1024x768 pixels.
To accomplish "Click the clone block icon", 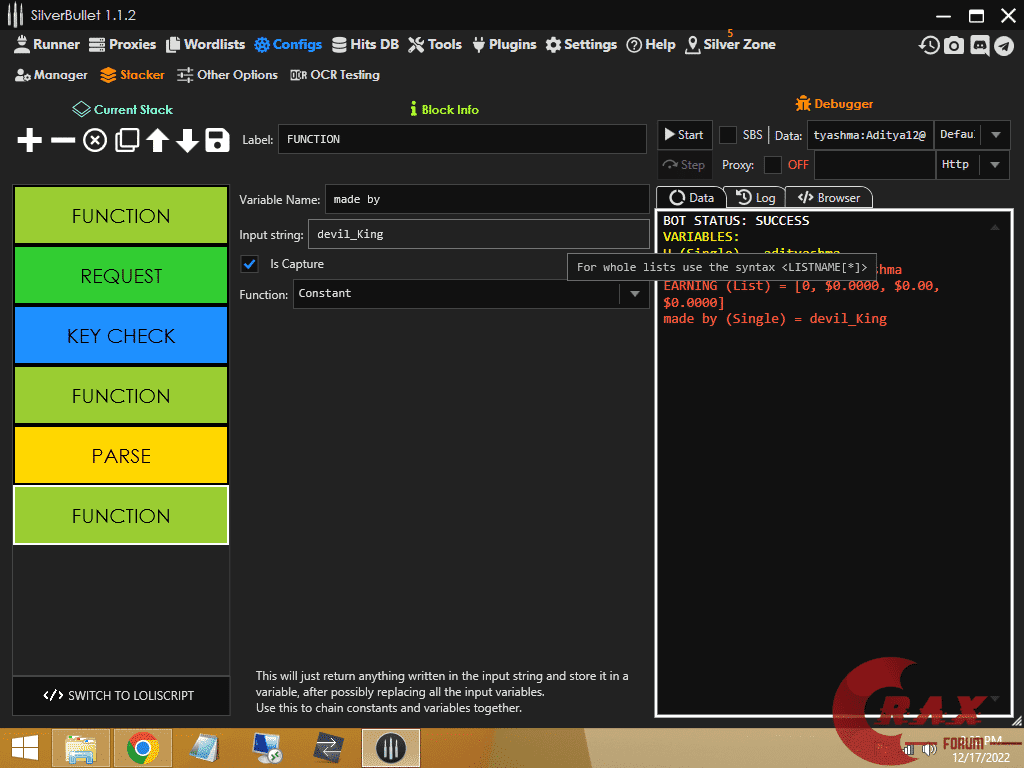I will (126, 141).
